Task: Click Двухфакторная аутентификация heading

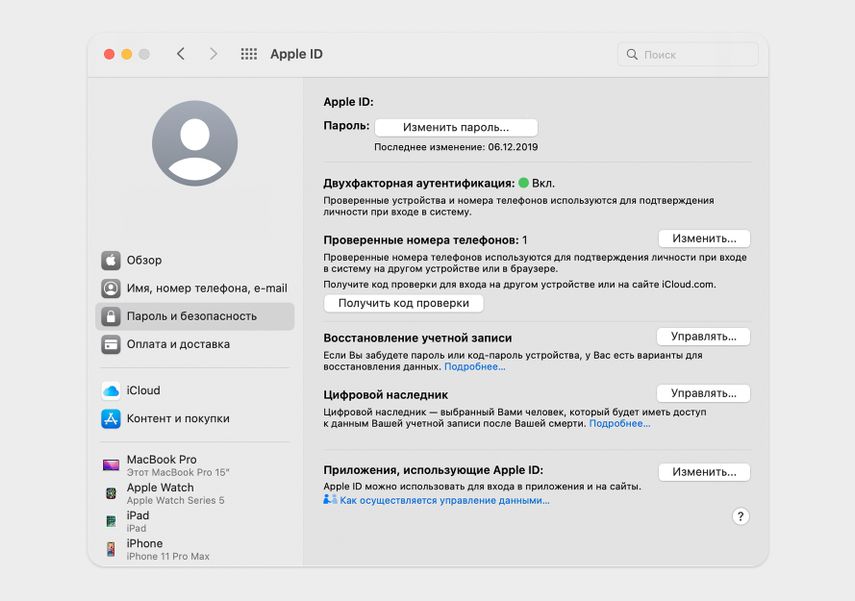Action: [419, 183]
